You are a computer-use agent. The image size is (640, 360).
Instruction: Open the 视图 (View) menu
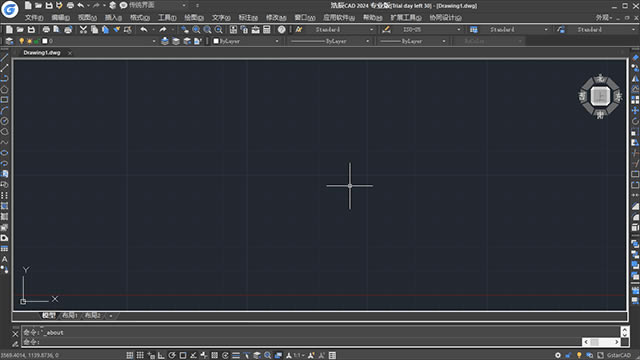(87, 18)
